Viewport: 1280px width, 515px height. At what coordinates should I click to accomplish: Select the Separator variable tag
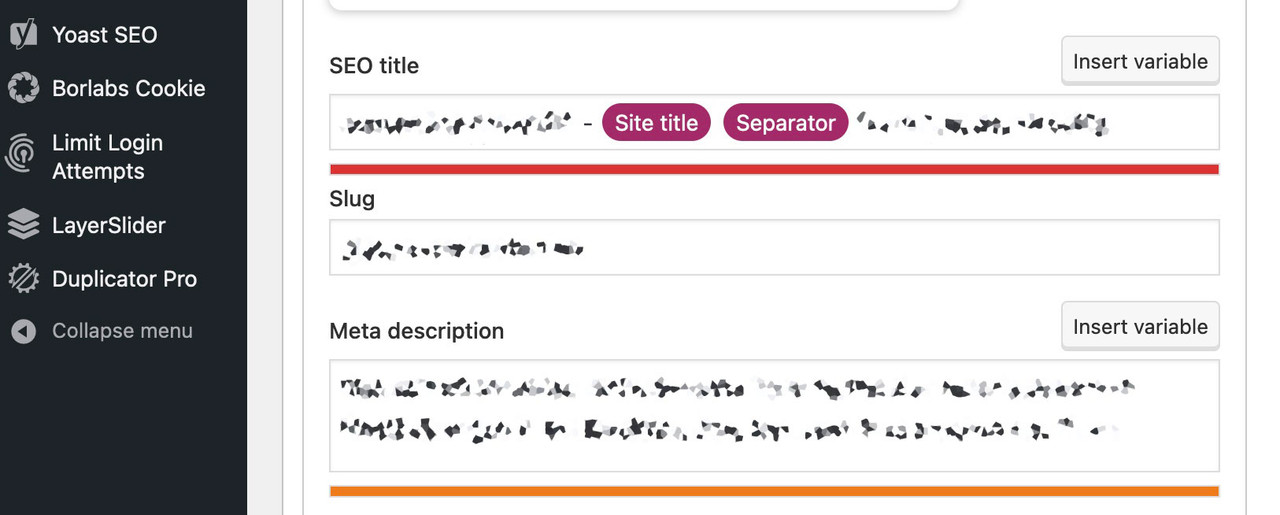(x=785, y=123)
